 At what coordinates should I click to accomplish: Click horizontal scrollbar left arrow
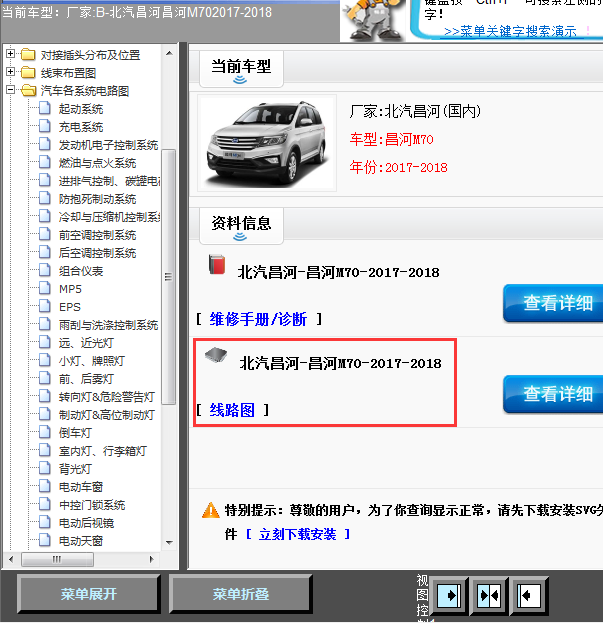[11, 559]
